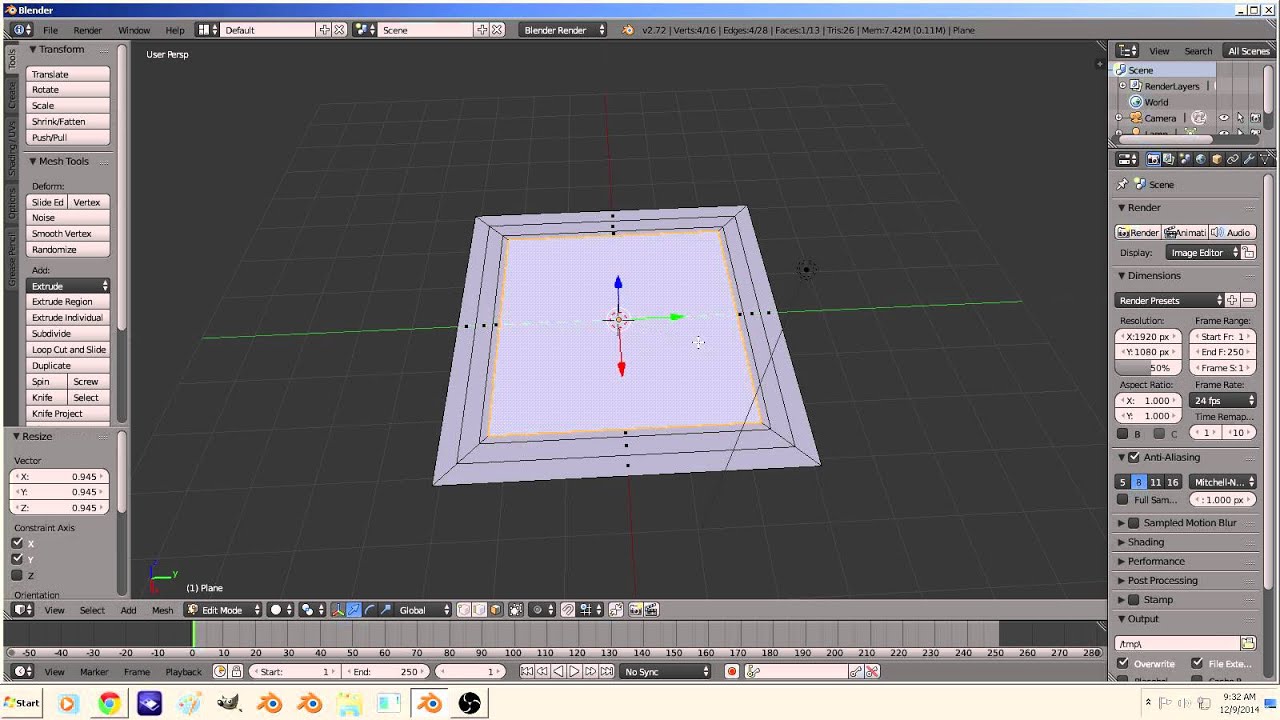Open the Image Editor display dropdown
Viewport: 1280px width, 720px height.
point(1203,253)
